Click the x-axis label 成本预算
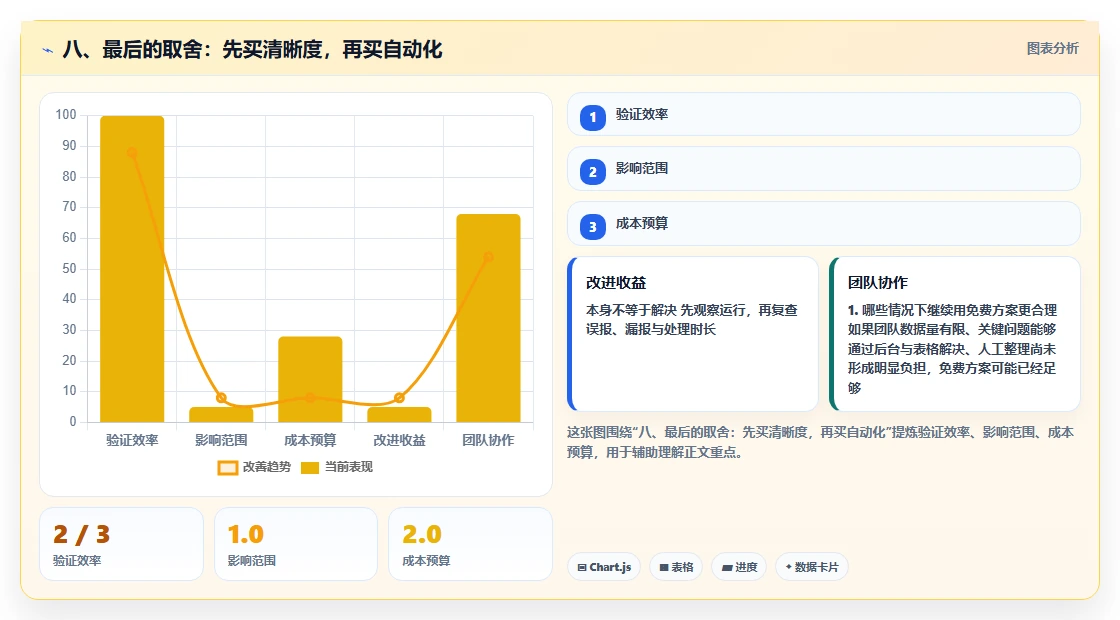This screenshot has height=620, width=1120. coord(310,441)
